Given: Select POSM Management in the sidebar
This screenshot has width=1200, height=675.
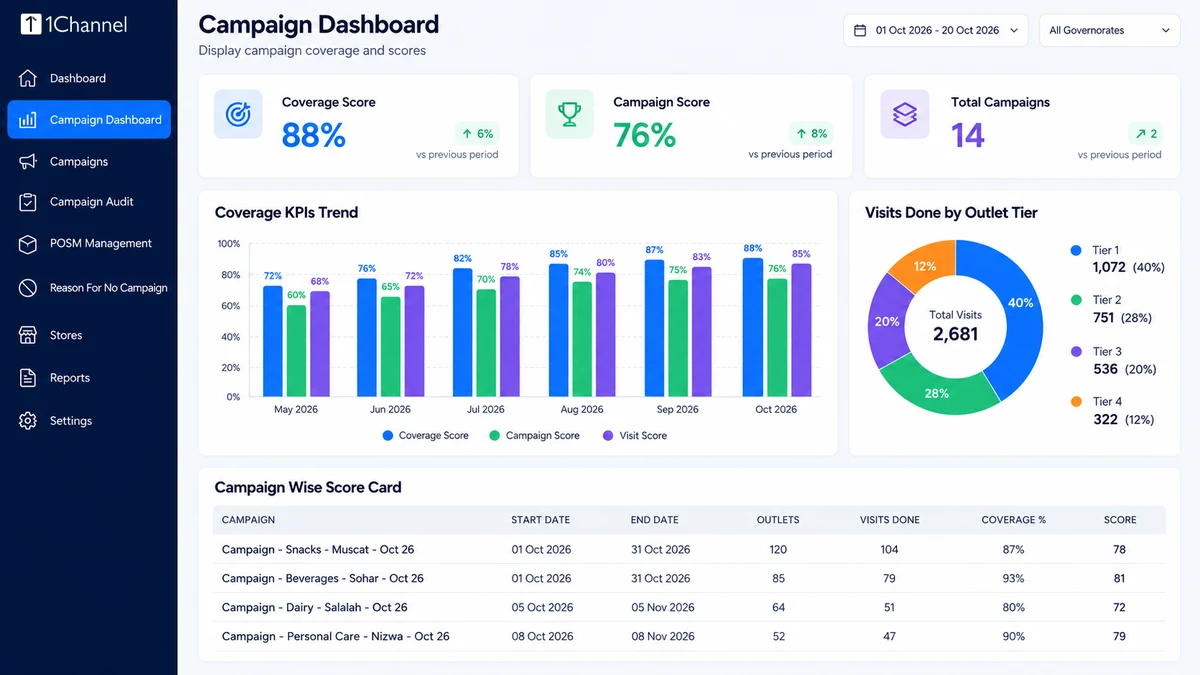Looking at the screenshot, I should pyautogui.click(x=101, y=244).
